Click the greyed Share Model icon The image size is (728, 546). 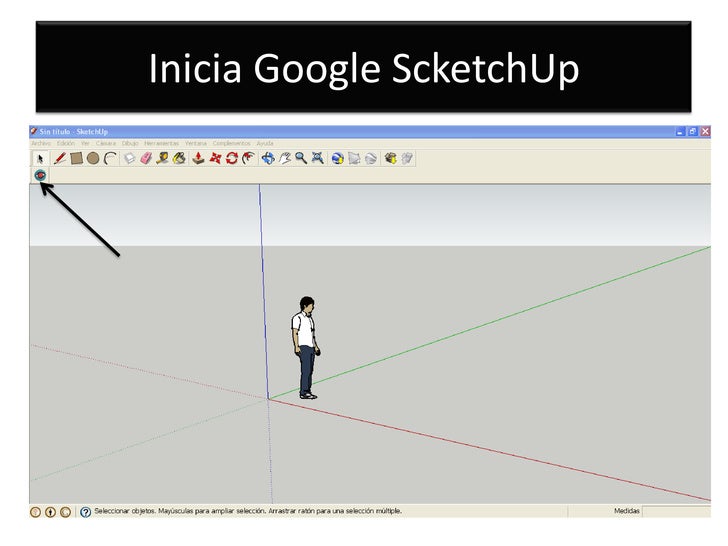click(x=407, y=159)
